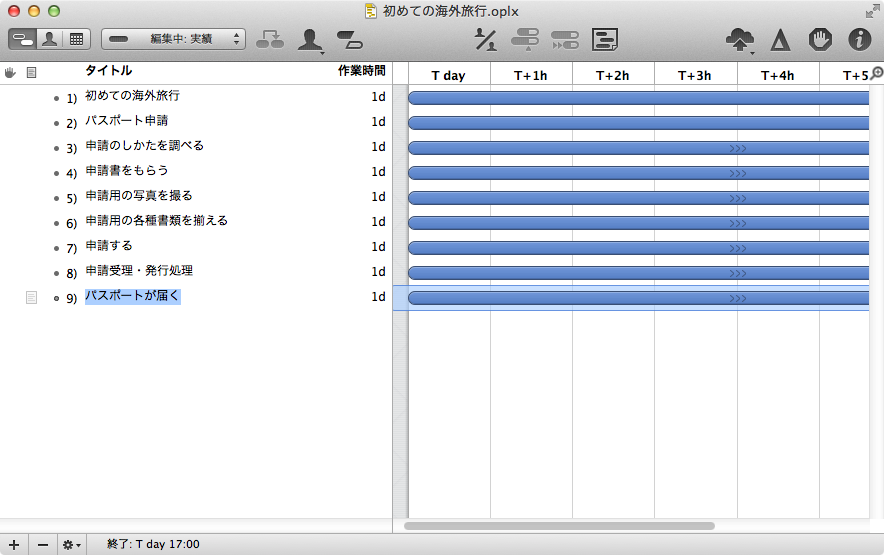884x555 pixels.
Task: Open the note icon for task 9
Action: pyautogui.click(x=32, y=297)
